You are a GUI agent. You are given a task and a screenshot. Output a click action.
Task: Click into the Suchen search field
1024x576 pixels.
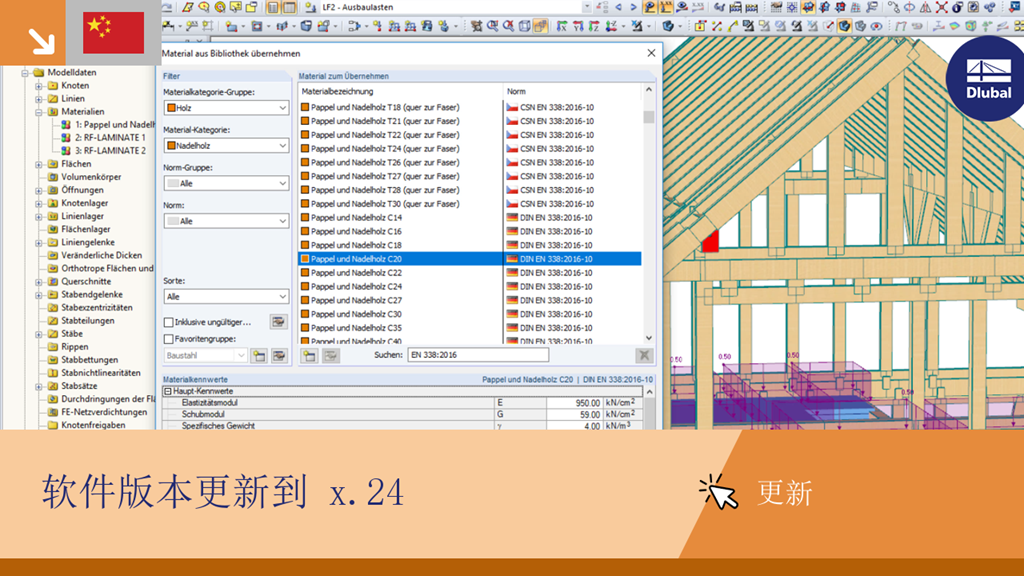pyautogui.click(x=478, y=355)
